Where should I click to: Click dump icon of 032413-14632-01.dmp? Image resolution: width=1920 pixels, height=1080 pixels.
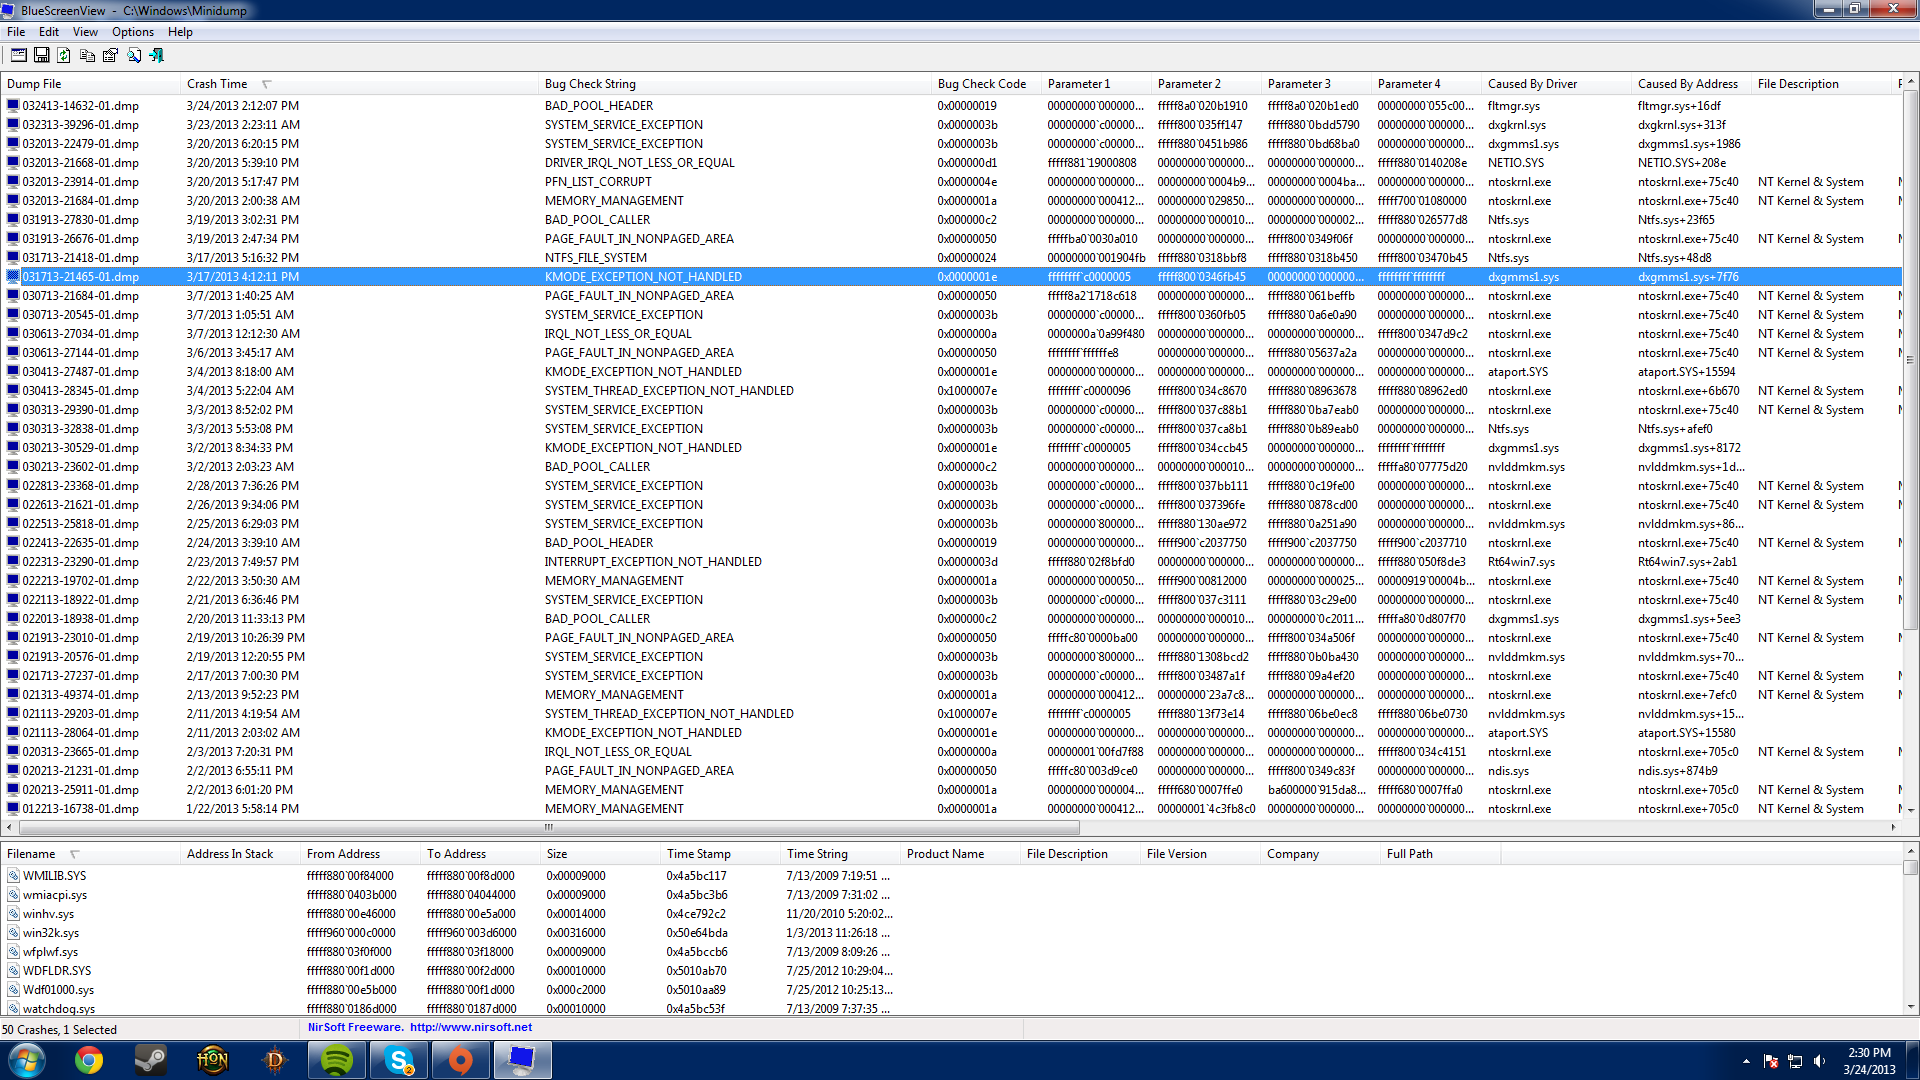click(x=13, y=105)
